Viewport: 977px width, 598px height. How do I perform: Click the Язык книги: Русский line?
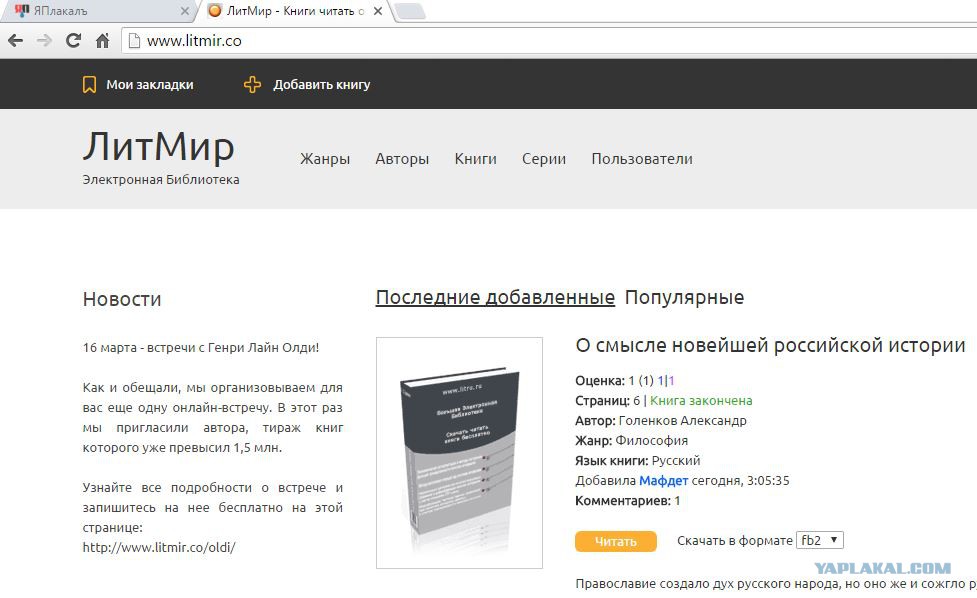pos(637,460)
